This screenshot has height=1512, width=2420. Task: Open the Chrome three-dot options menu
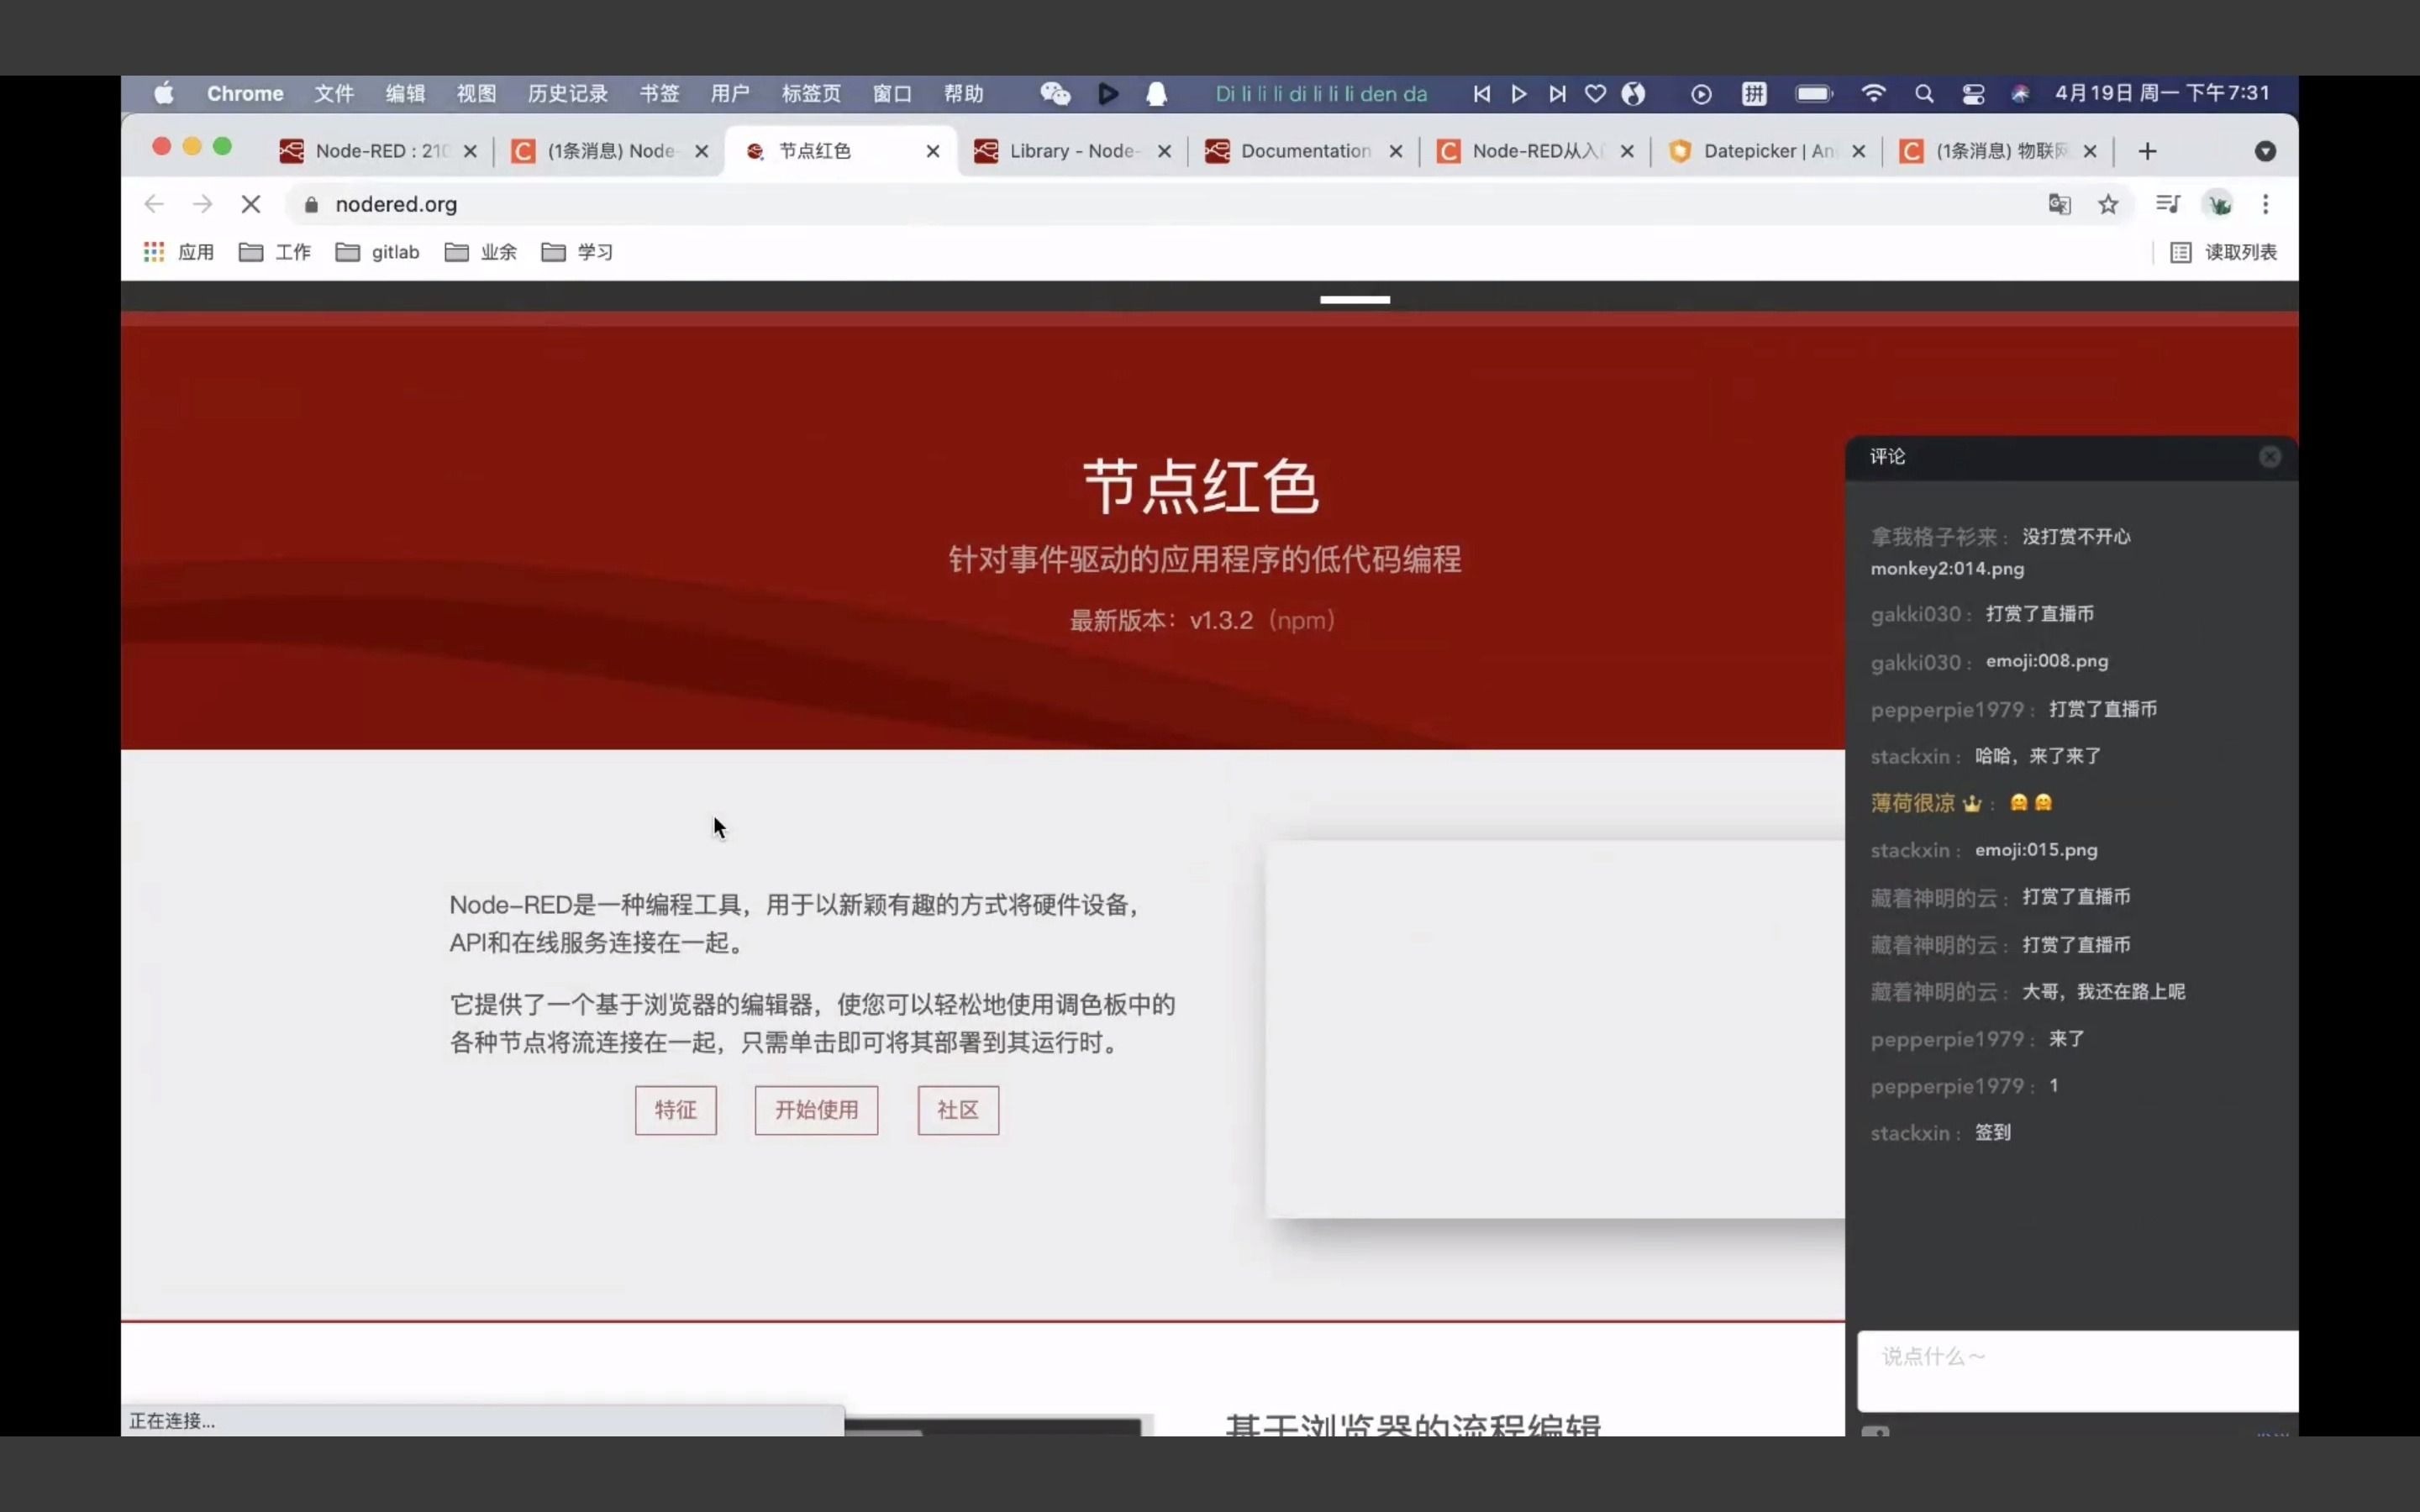point(2267,204)
